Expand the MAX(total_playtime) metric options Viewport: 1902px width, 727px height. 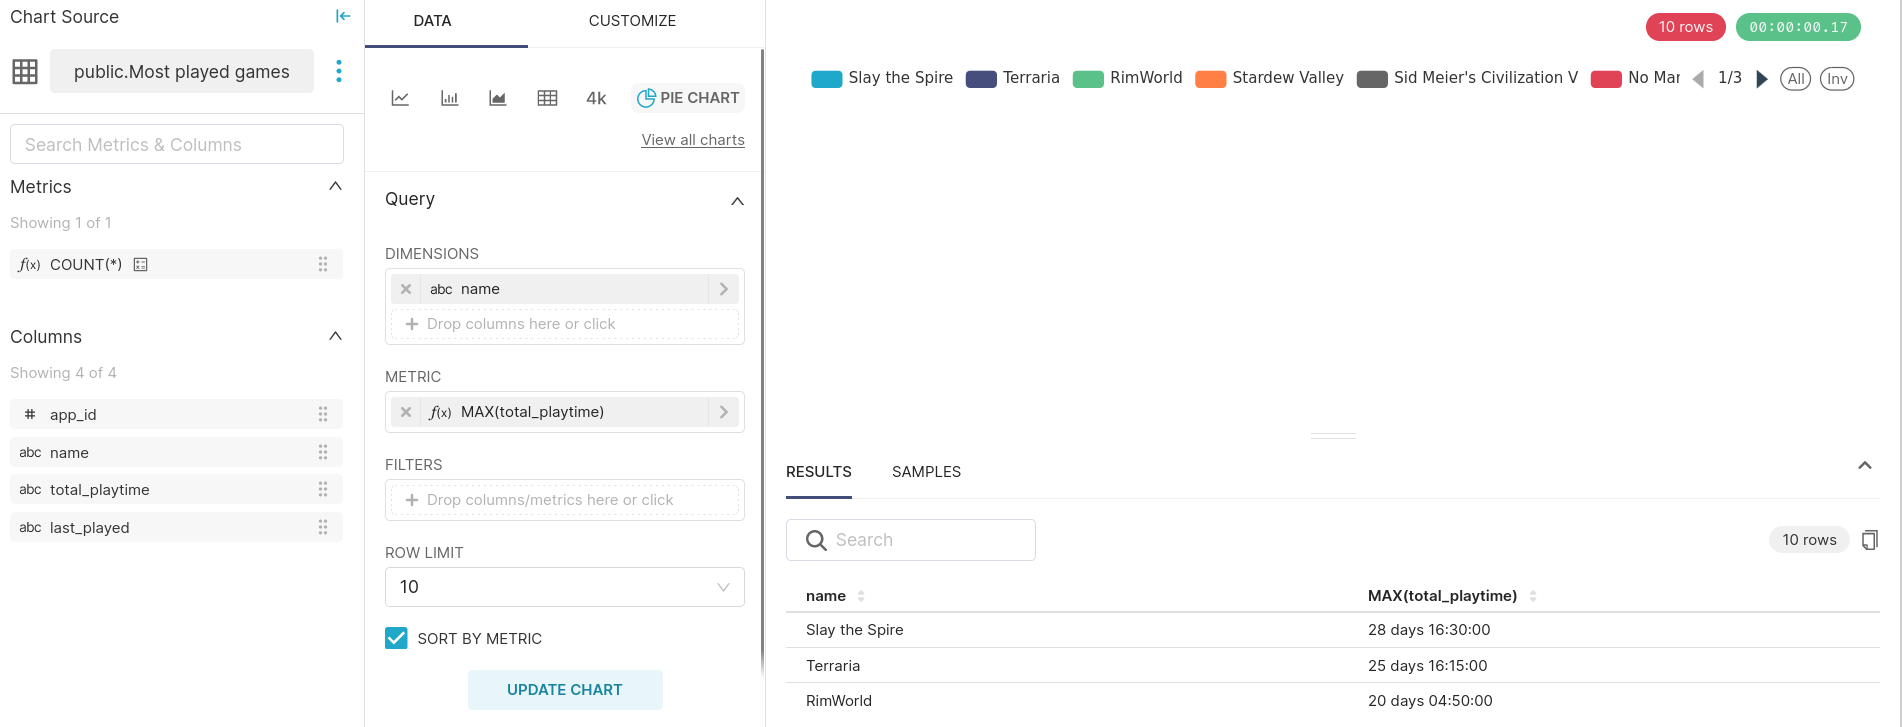(724, 412)
